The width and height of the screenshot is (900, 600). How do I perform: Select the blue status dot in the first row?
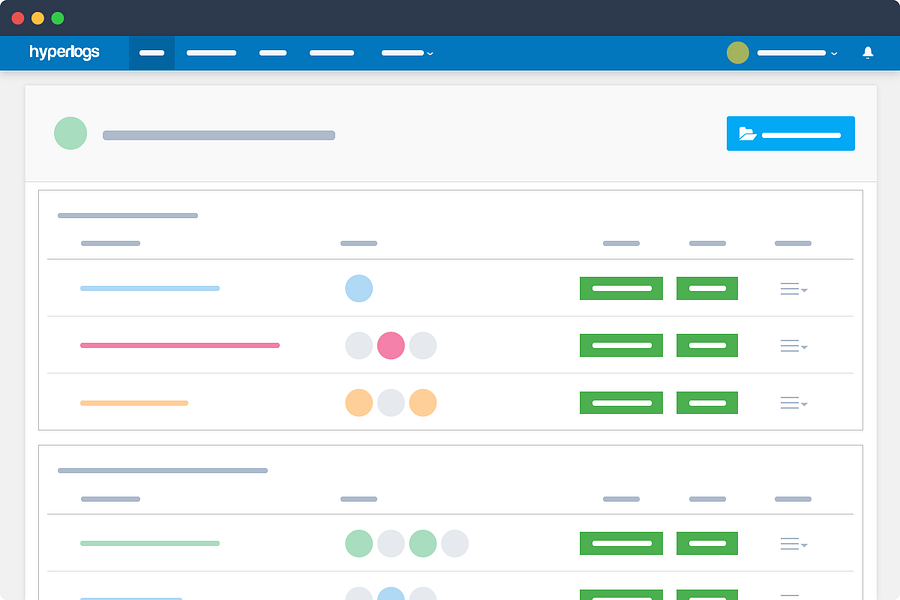(359, 288)
